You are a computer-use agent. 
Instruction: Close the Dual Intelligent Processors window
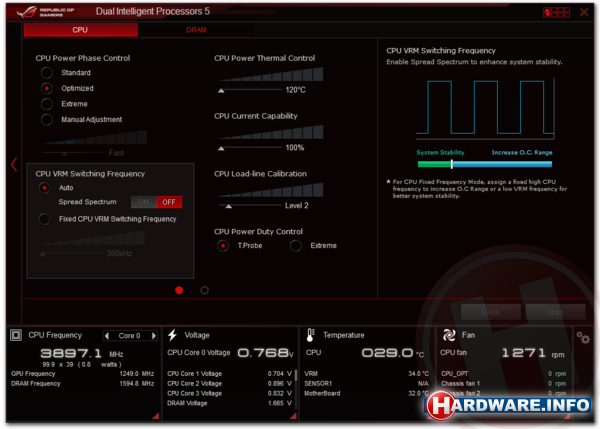tap(584, 12)
